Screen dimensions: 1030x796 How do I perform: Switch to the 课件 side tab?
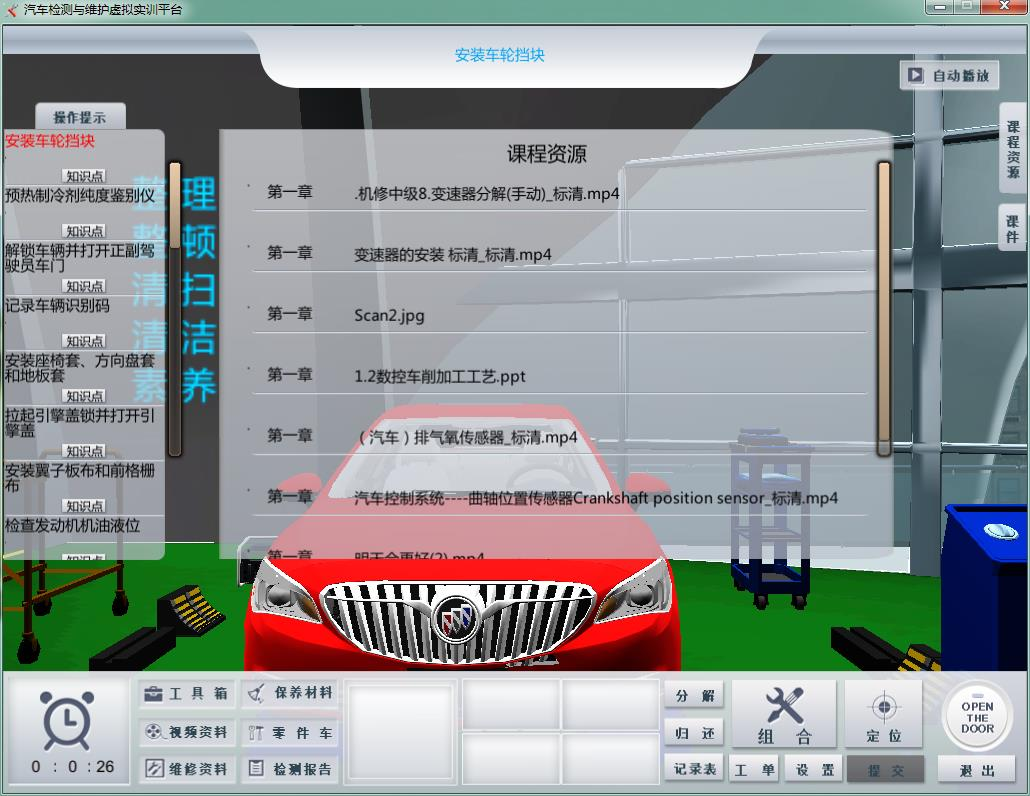tap(1012, 228)
